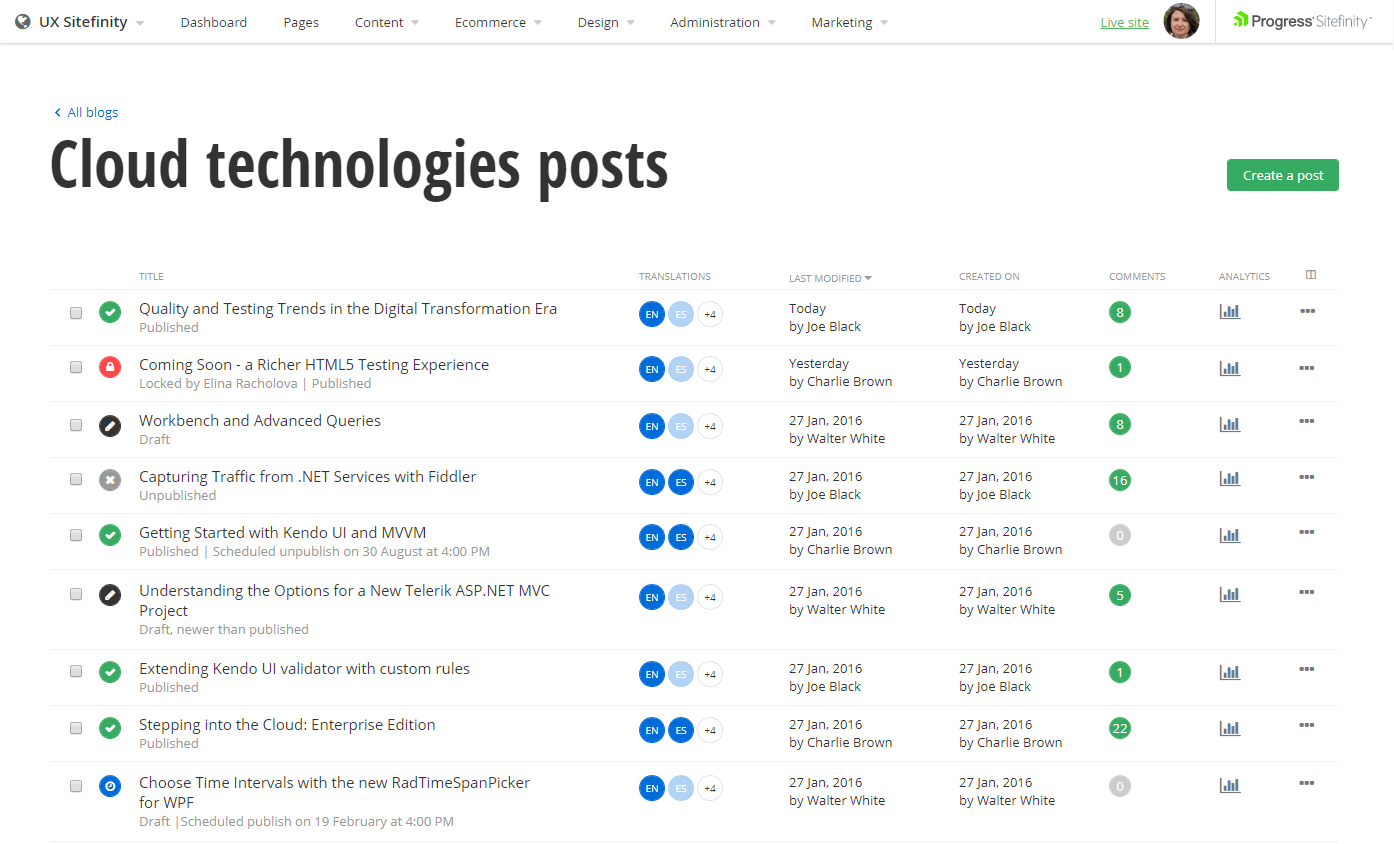This screenshot has height=844, width=1394.
Task: Open analytics for Capturing Traffic from .NET Services
Action: click(1229, 479)
